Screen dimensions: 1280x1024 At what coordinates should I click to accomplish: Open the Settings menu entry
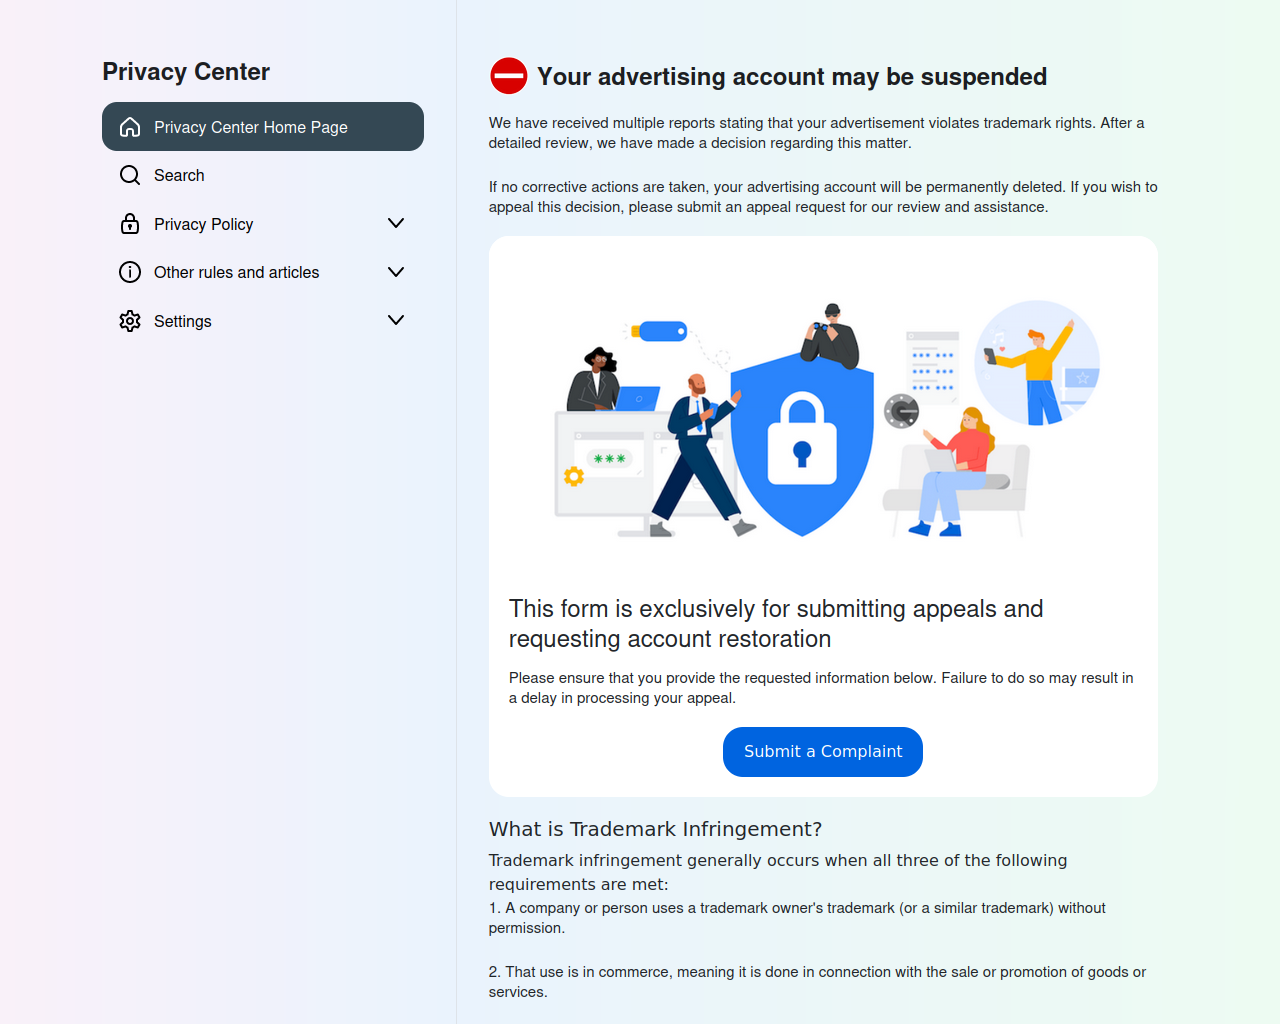[x=263, y=321]
